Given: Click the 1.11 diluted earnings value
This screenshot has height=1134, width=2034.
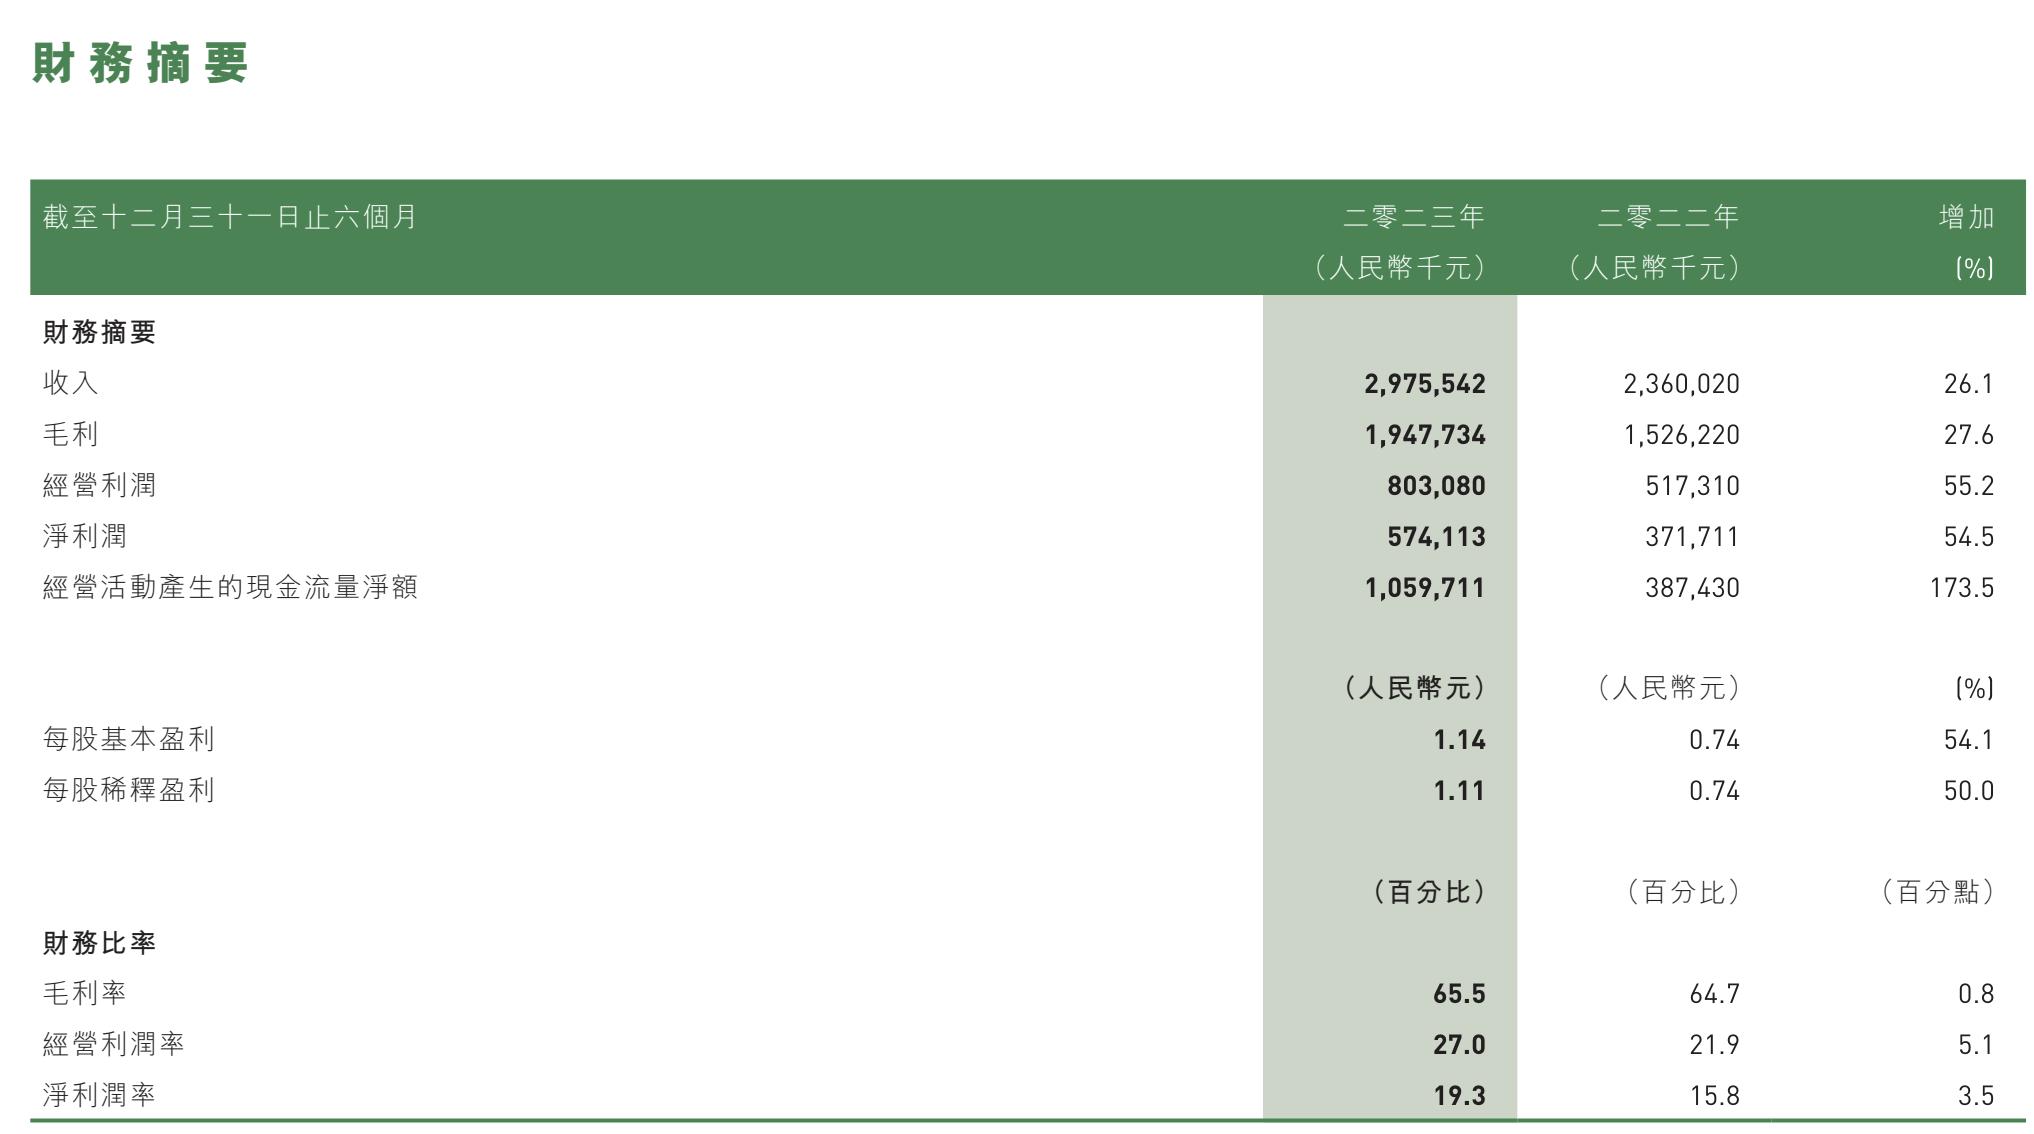Looking at the screenshot, I should [x=1459, y=791].
